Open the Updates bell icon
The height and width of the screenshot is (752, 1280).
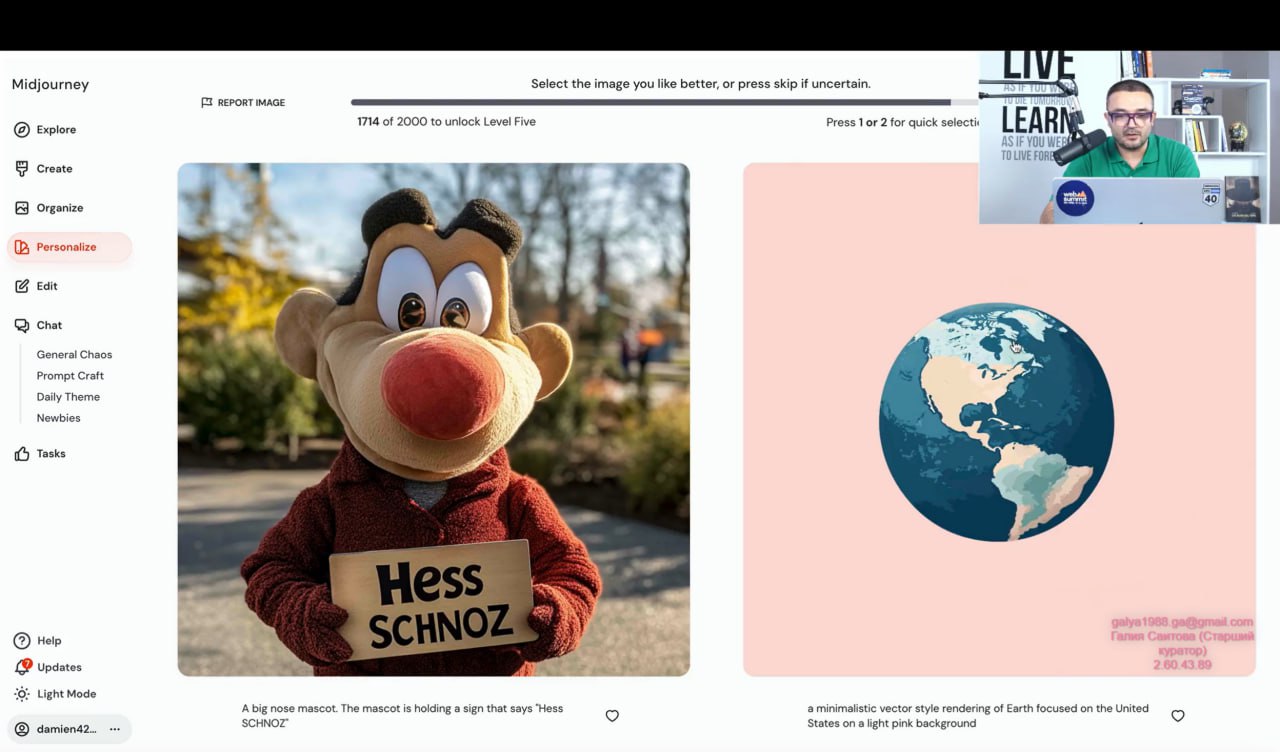22,667
